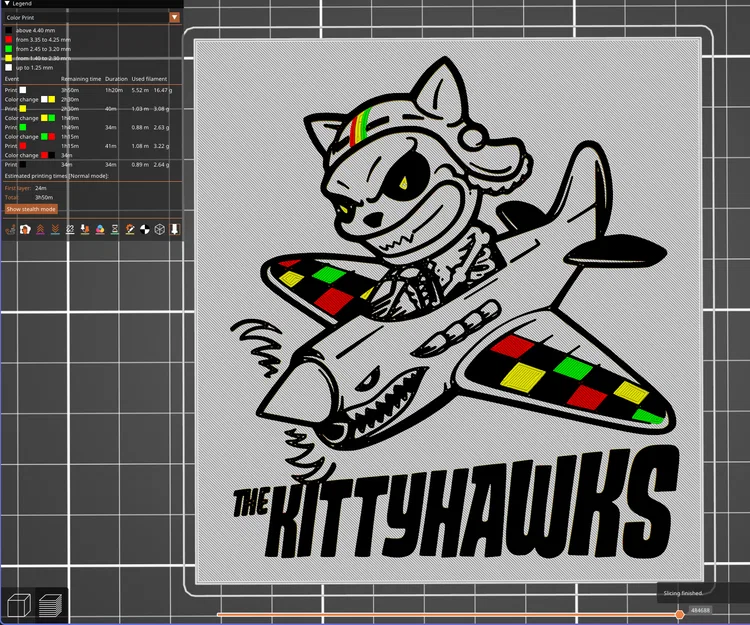Click red-to-black Color change row label
This screenshot has width=750, height=625.
click(22, 155)
